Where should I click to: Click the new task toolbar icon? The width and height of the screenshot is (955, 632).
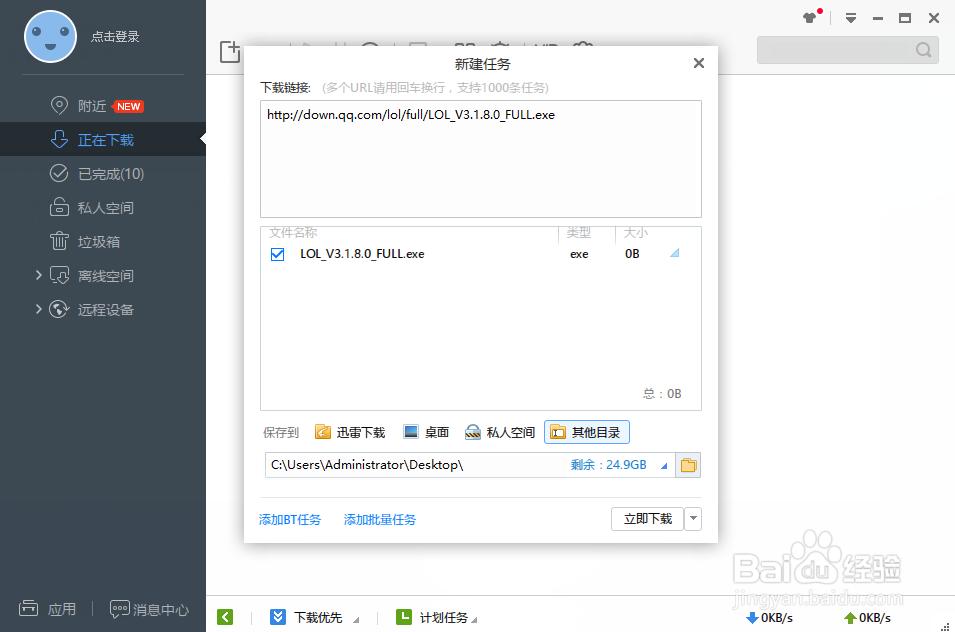[230, 52]
